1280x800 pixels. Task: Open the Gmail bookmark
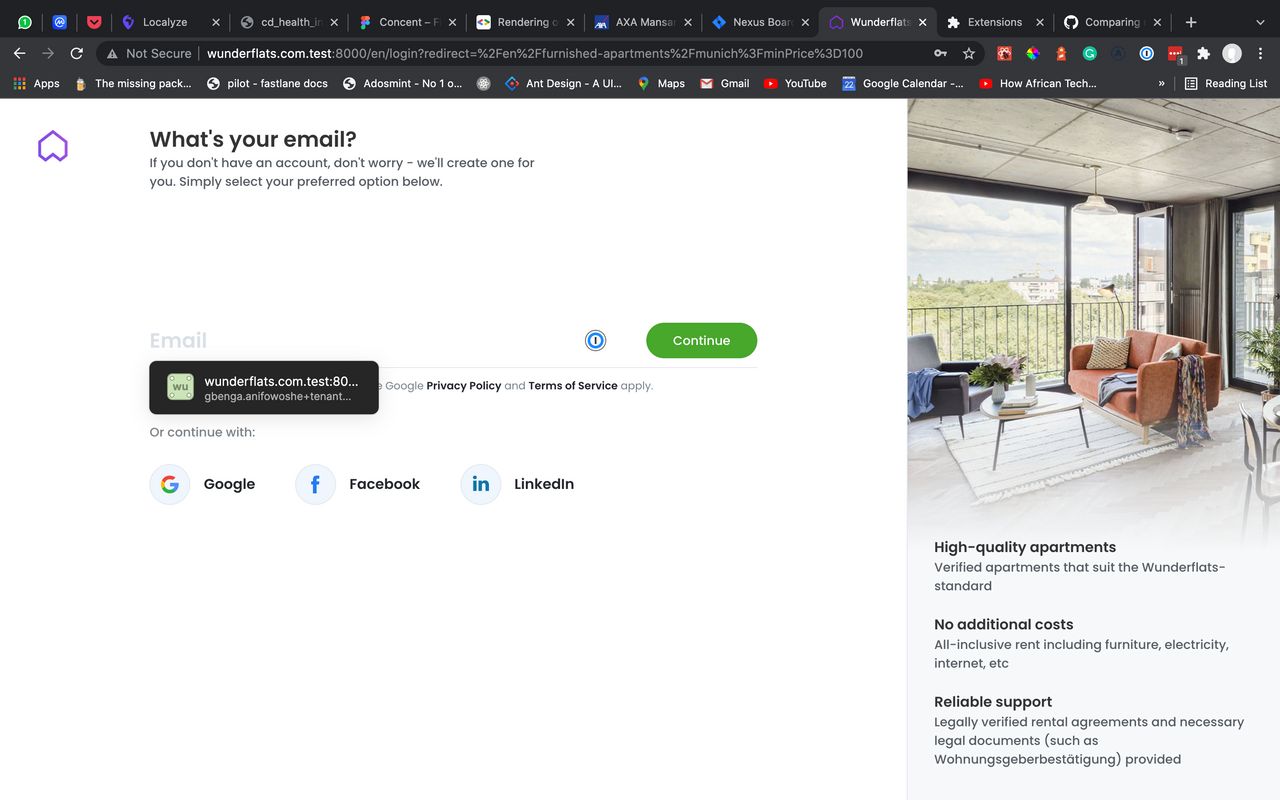point(725,84)
